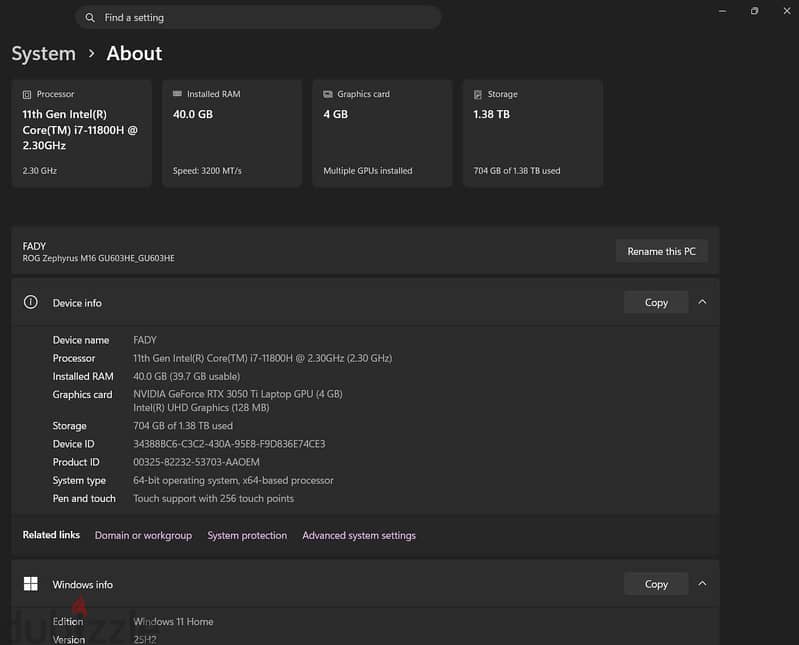This screenshot has height=645, width=799.
Task: Open the Installed RAM summary card
Action: tap(232, 133)
